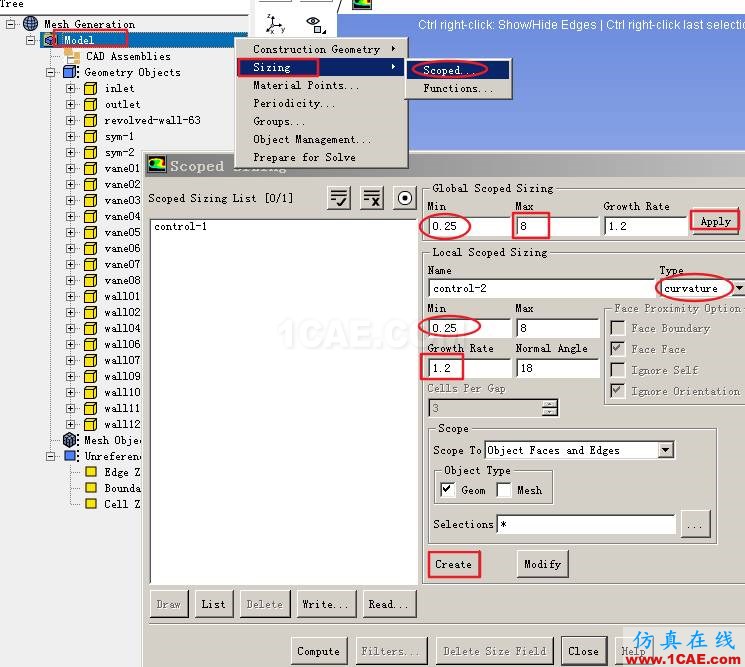The height and width of the screenshot is (667, 745).
Task: Choose Scoped... from the Sizing submenu
Action: click(458, 70)
